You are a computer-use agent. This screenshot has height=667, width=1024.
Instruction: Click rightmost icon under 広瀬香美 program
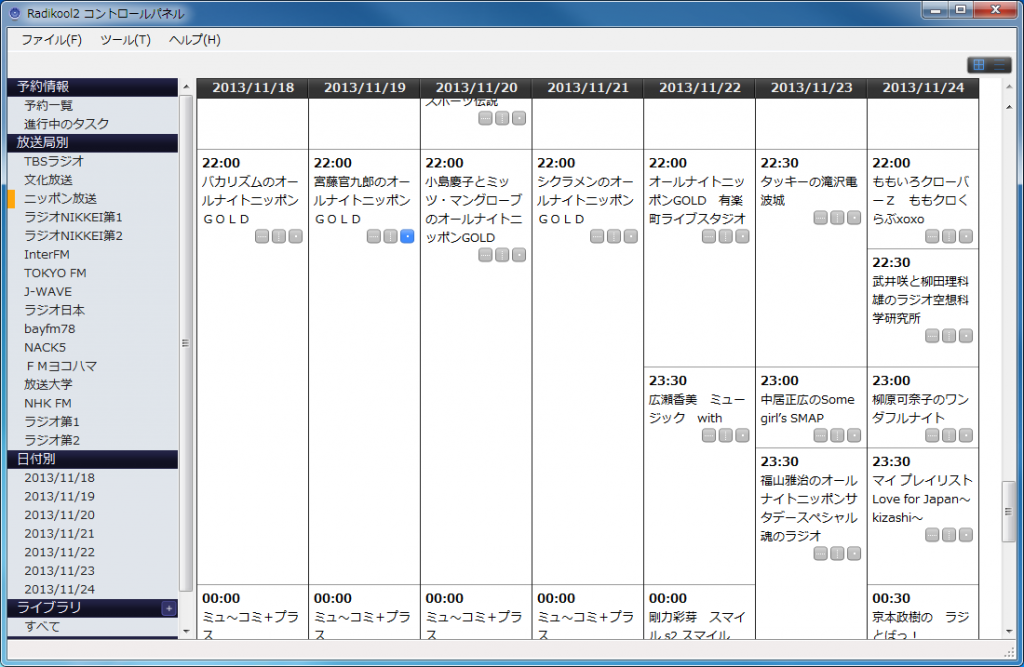click(x=742, y=436)
